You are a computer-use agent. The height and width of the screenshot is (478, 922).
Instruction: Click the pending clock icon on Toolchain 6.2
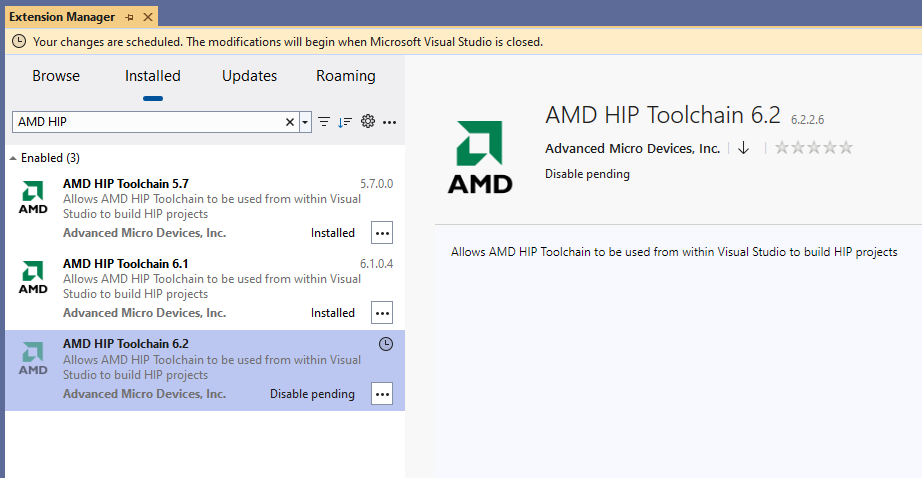[x=386, y=344]
